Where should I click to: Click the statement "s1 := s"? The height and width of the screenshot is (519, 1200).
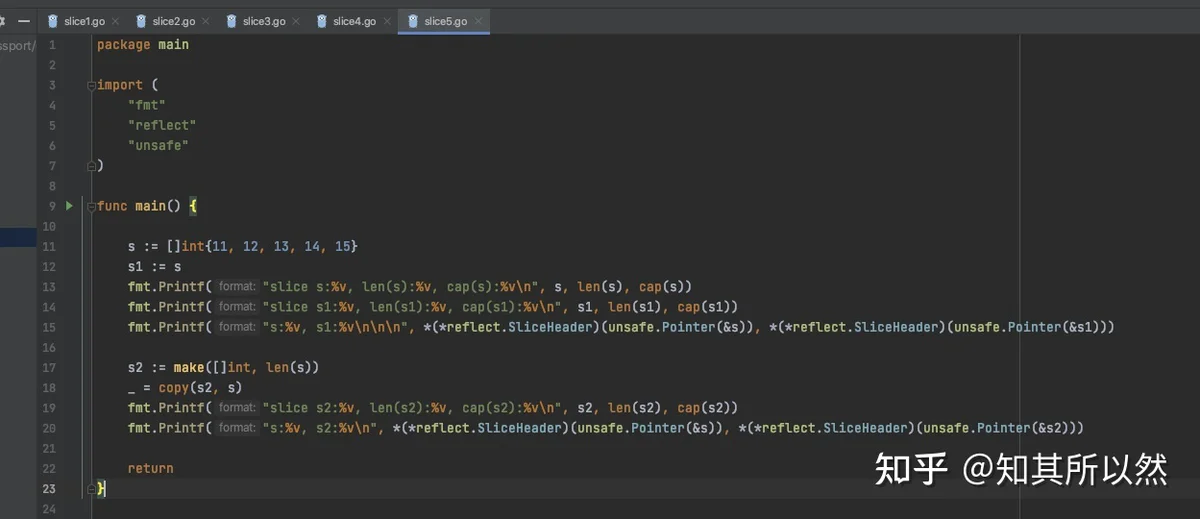[155, 267]
